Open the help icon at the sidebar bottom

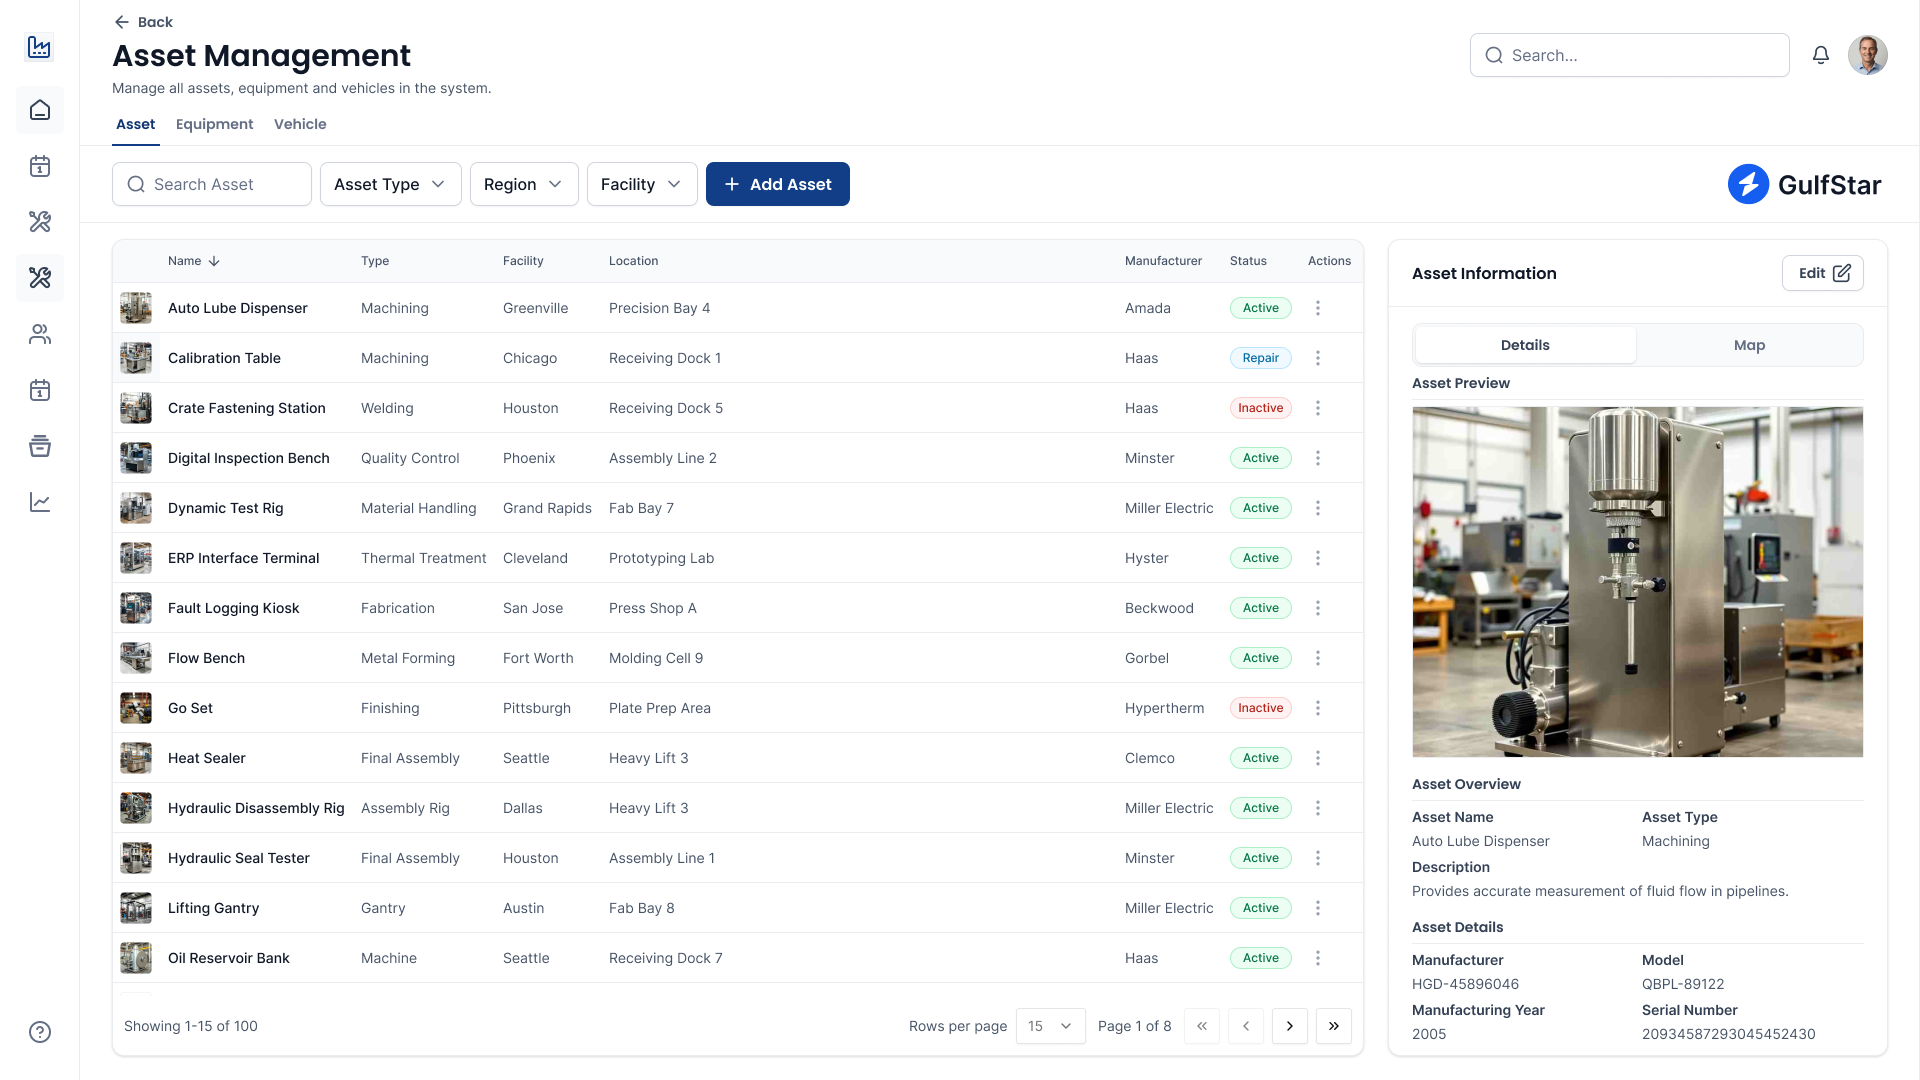(x=40, y=1032)
